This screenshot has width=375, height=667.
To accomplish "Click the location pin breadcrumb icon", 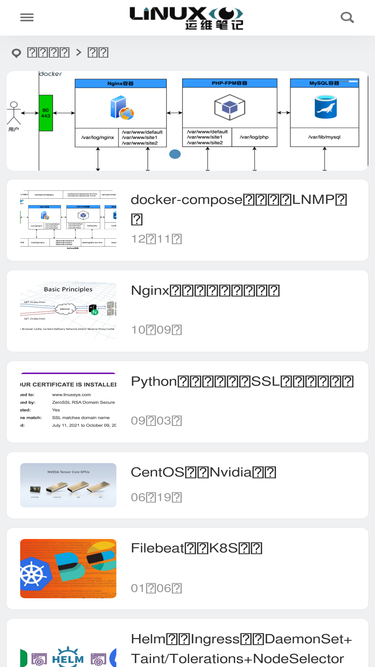I will click(x=16, y=53).
